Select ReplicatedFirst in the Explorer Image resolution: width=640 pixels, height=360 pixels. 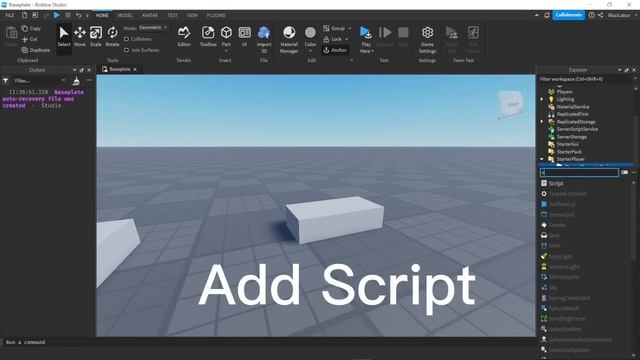(x=573, y=114)
